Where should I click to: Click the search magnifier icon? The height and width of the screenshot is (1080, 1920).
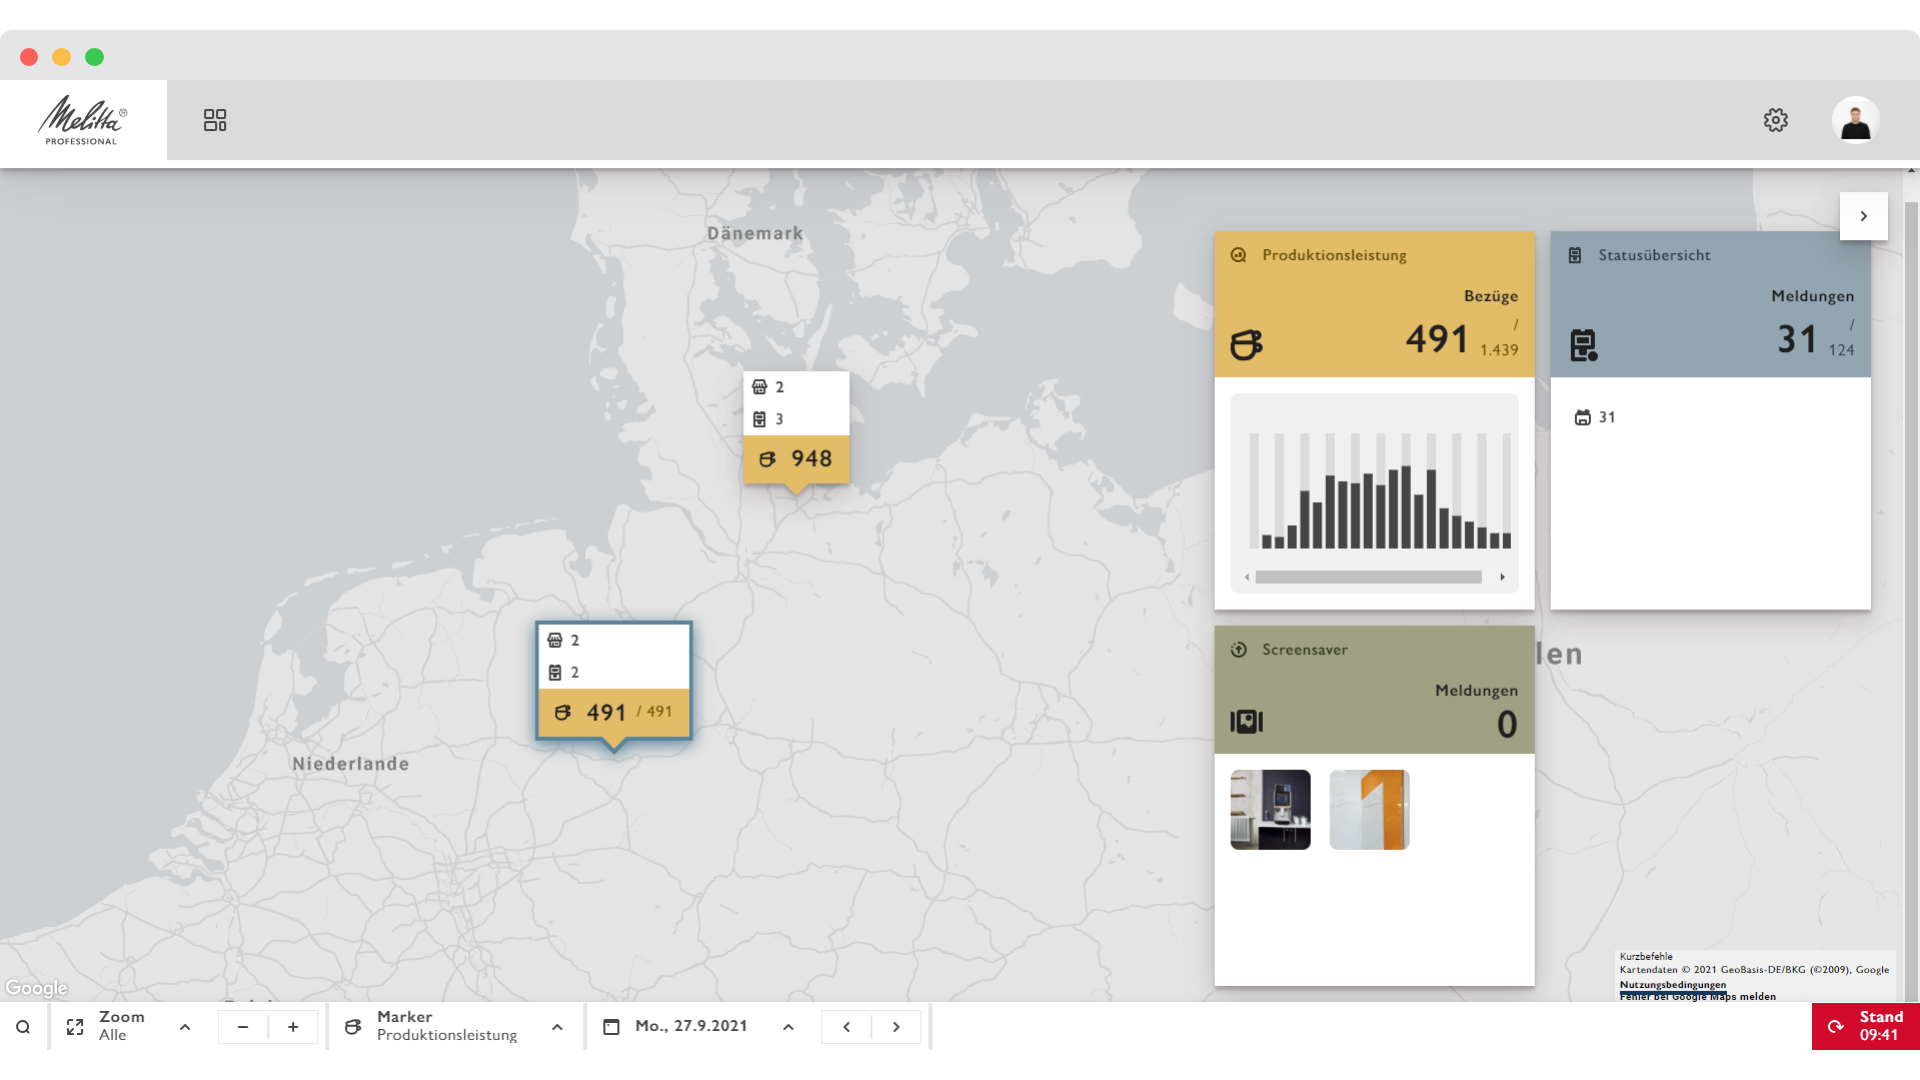point(23,1027)
